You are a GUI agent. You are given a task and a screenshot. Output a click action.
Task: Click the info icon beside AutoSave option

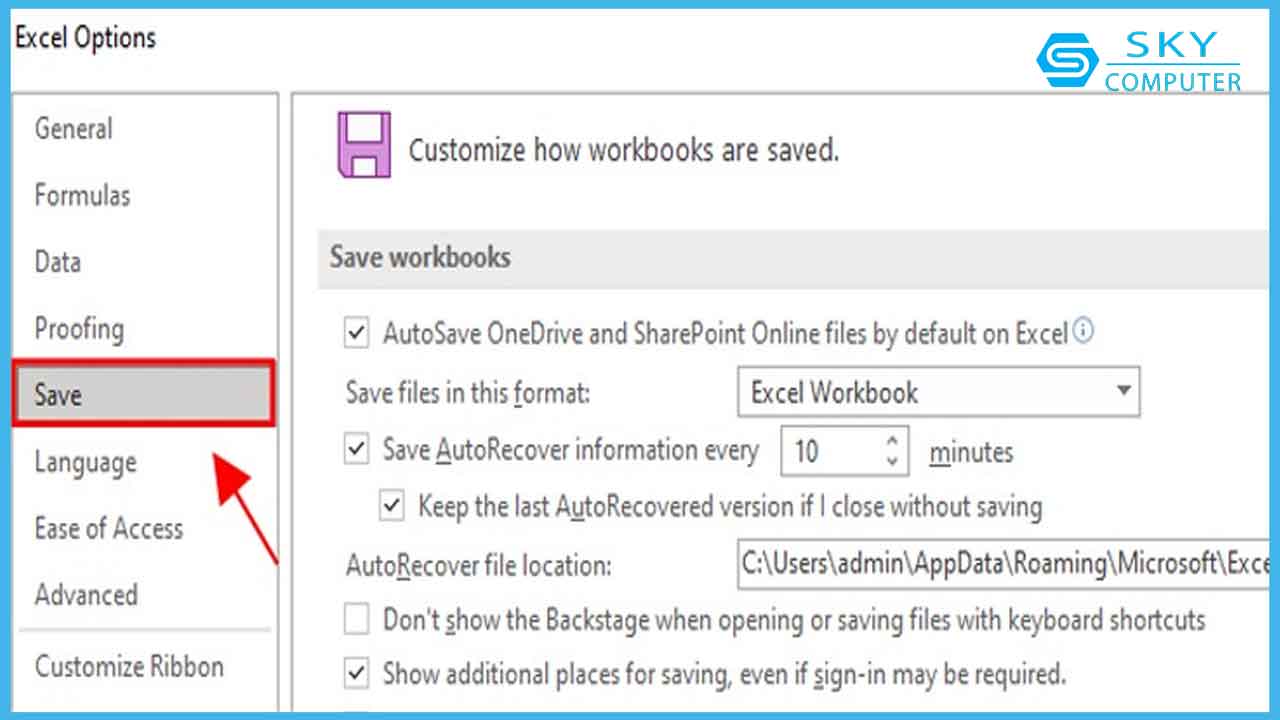click(x=1083, y=331)
